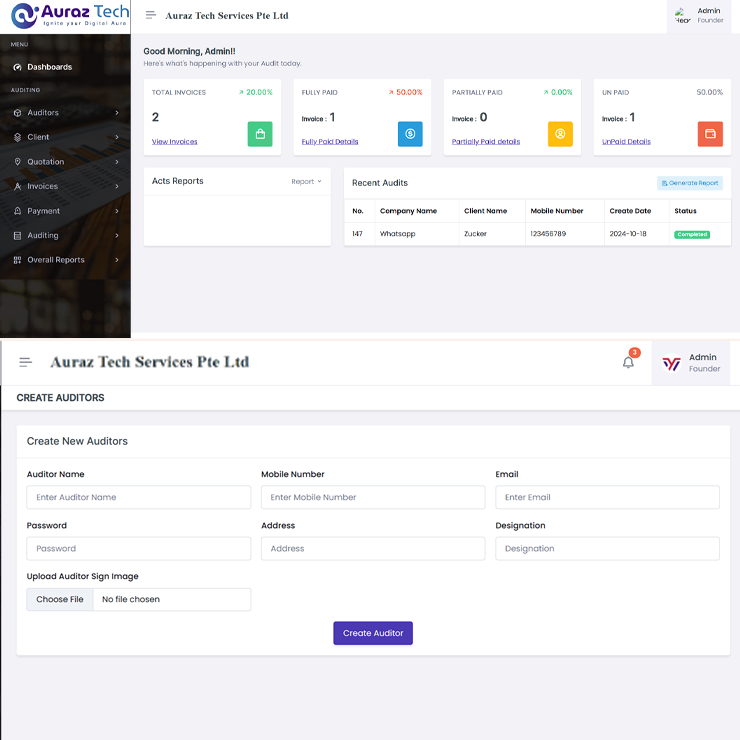Open the Fully Paid Details link
740x740 pixels.
pos(330,142)
